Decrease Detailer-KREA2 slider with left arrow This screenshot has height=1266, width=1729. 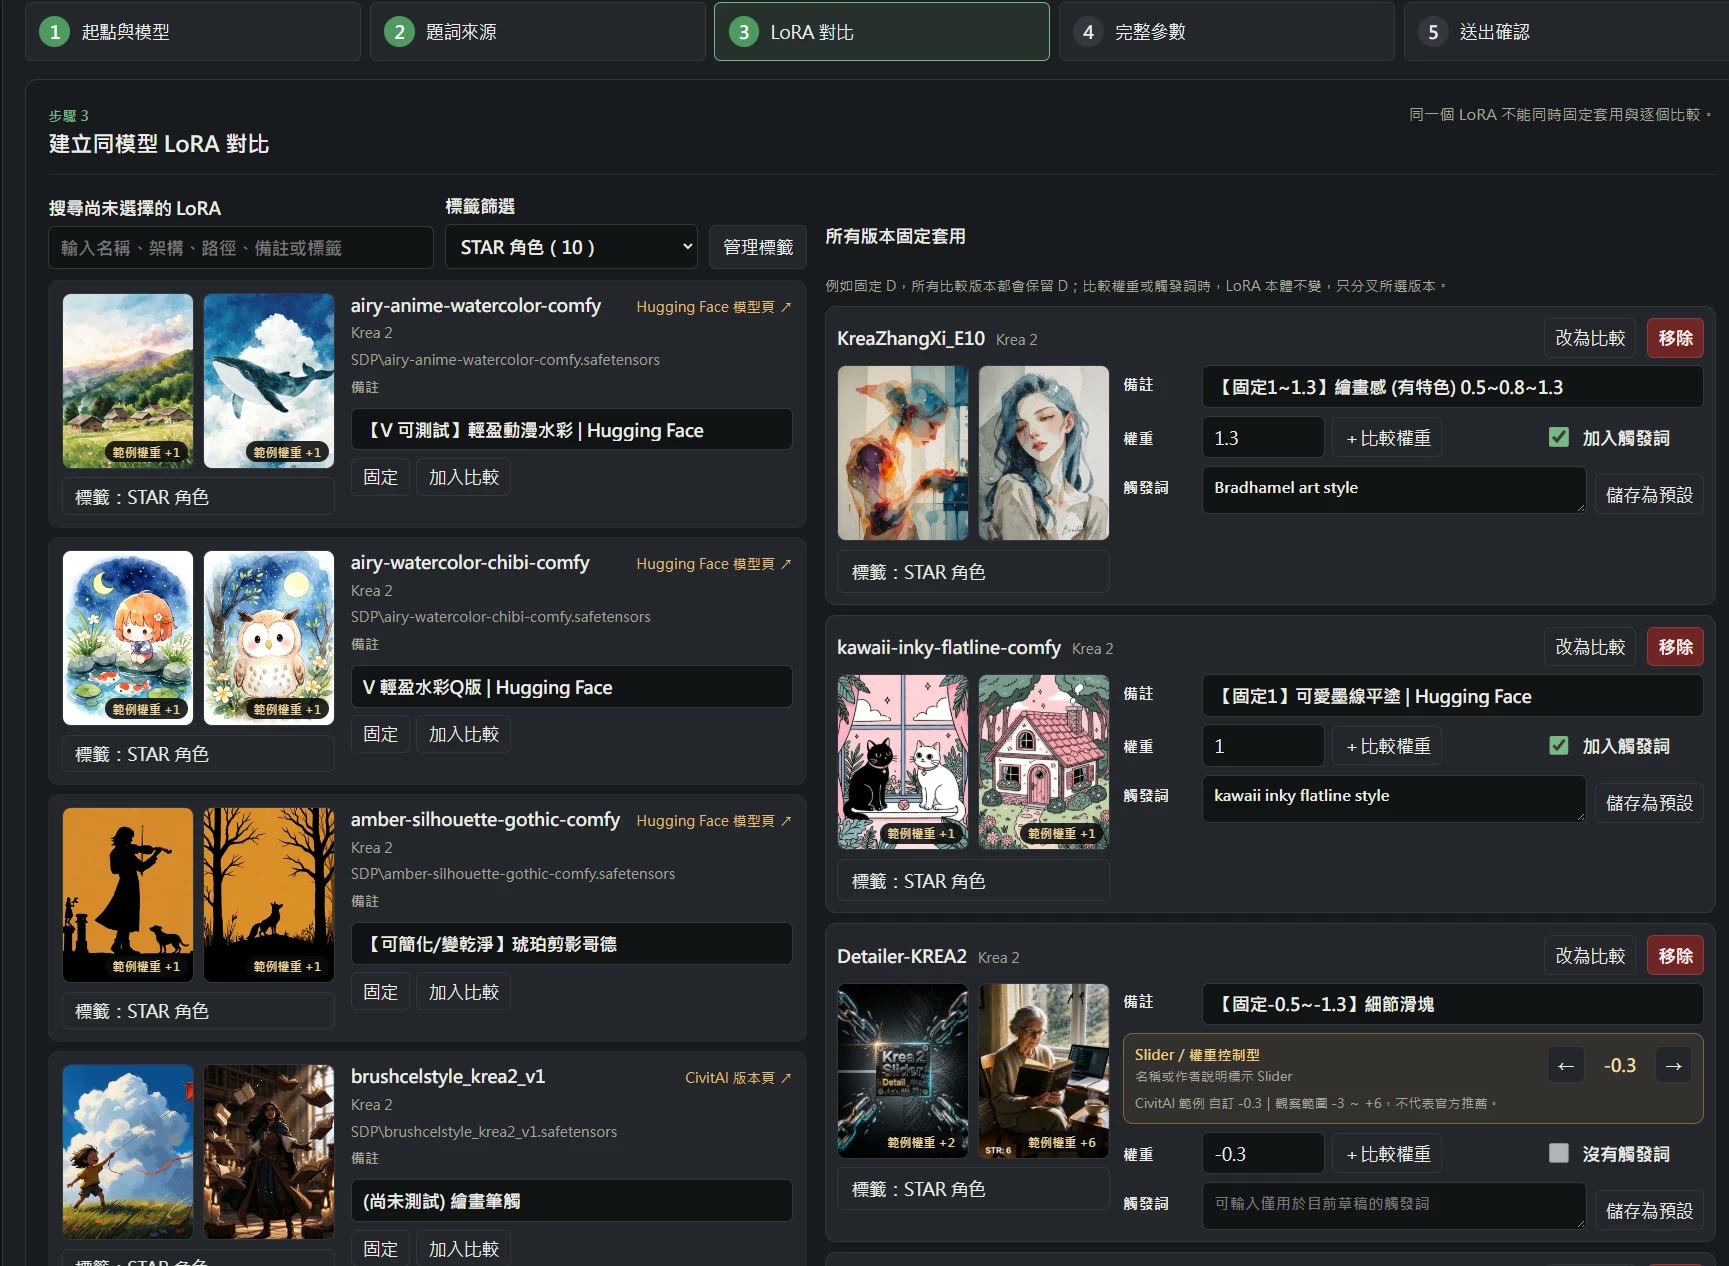click(x=1566, y=1066)
